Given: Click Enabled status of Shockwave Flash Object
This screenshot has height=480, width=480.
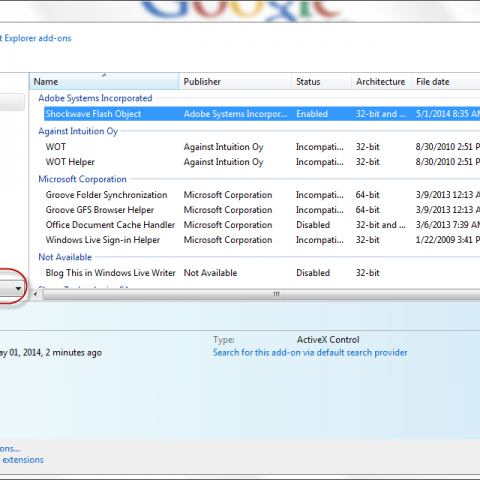Looking at the screenshot, I should (x=312, y=114).
